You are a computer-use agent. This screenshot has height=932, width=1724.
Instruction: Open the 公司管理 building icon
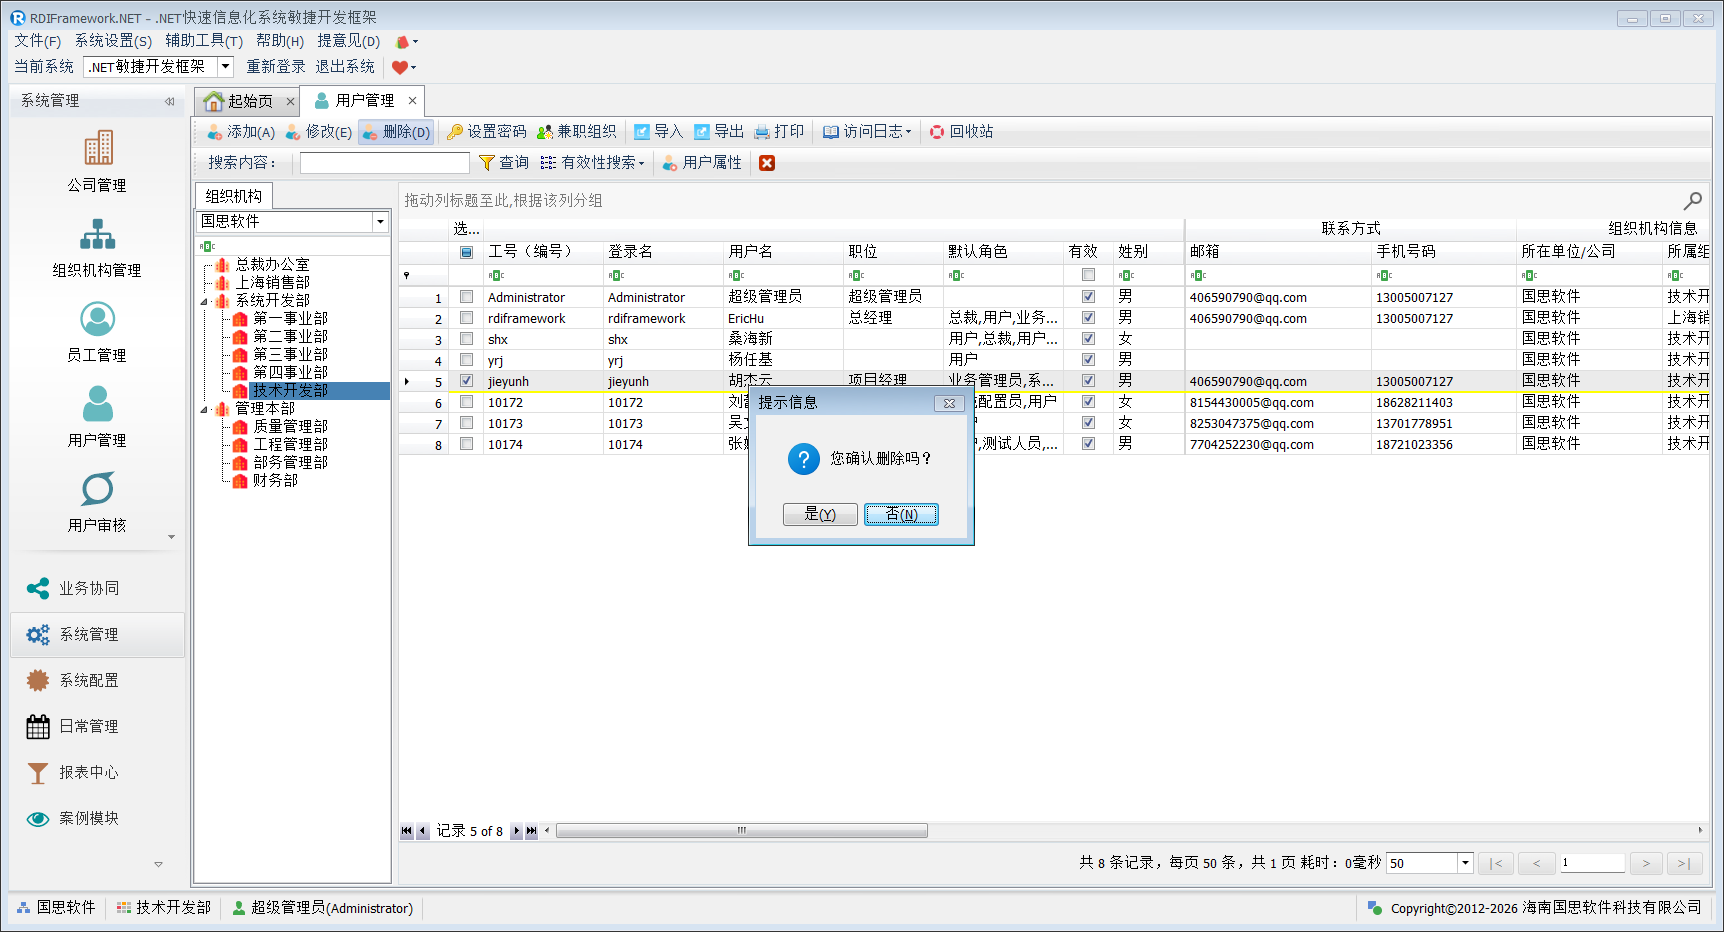97,149
